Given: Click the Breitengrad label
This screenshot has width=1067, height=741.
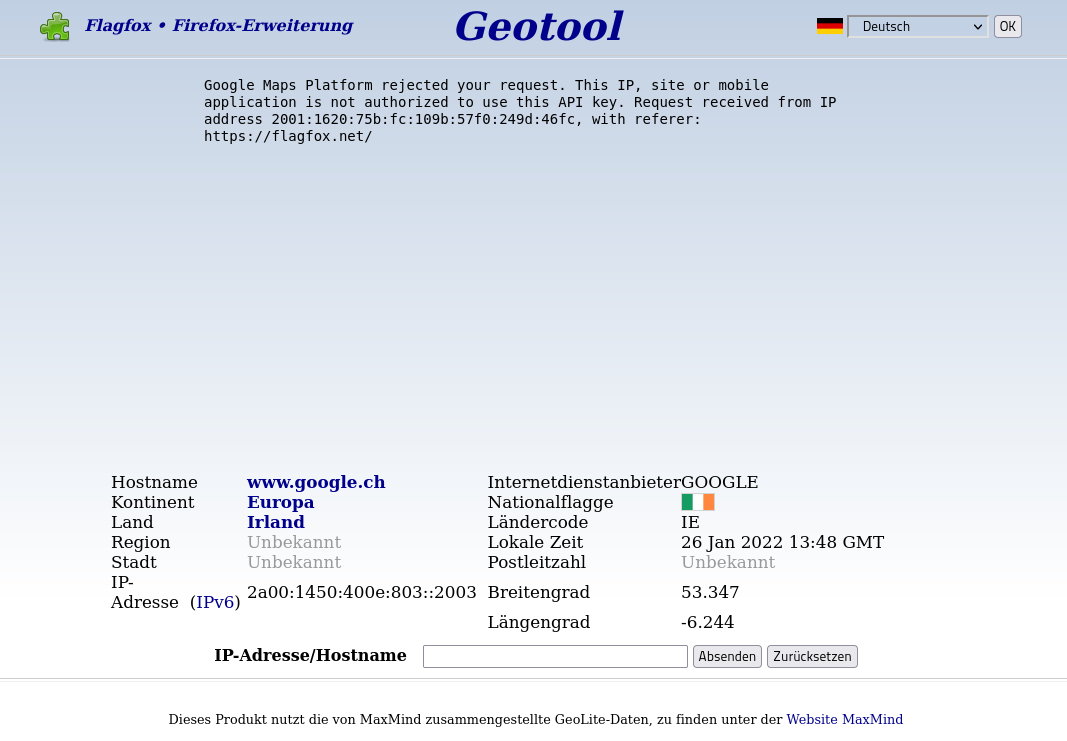Looking at the screenshot, I should click(539, 592).
